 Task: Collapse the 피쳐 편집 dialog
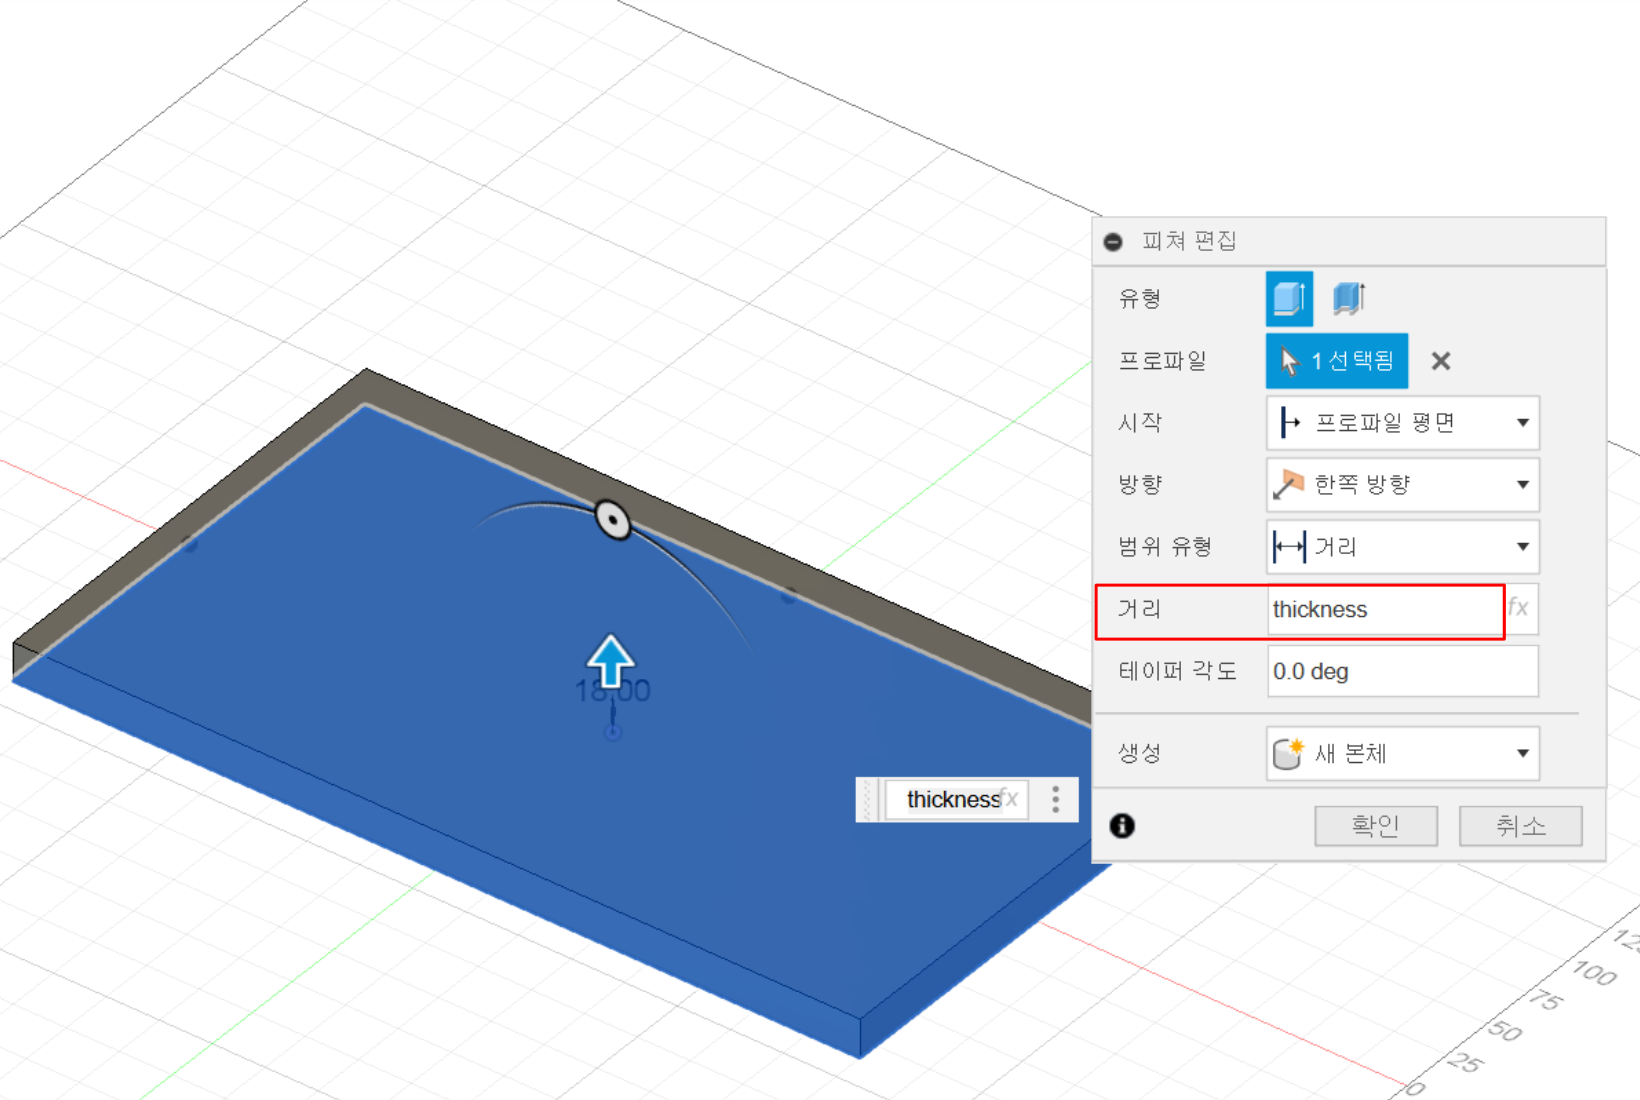coord(1113,242)
